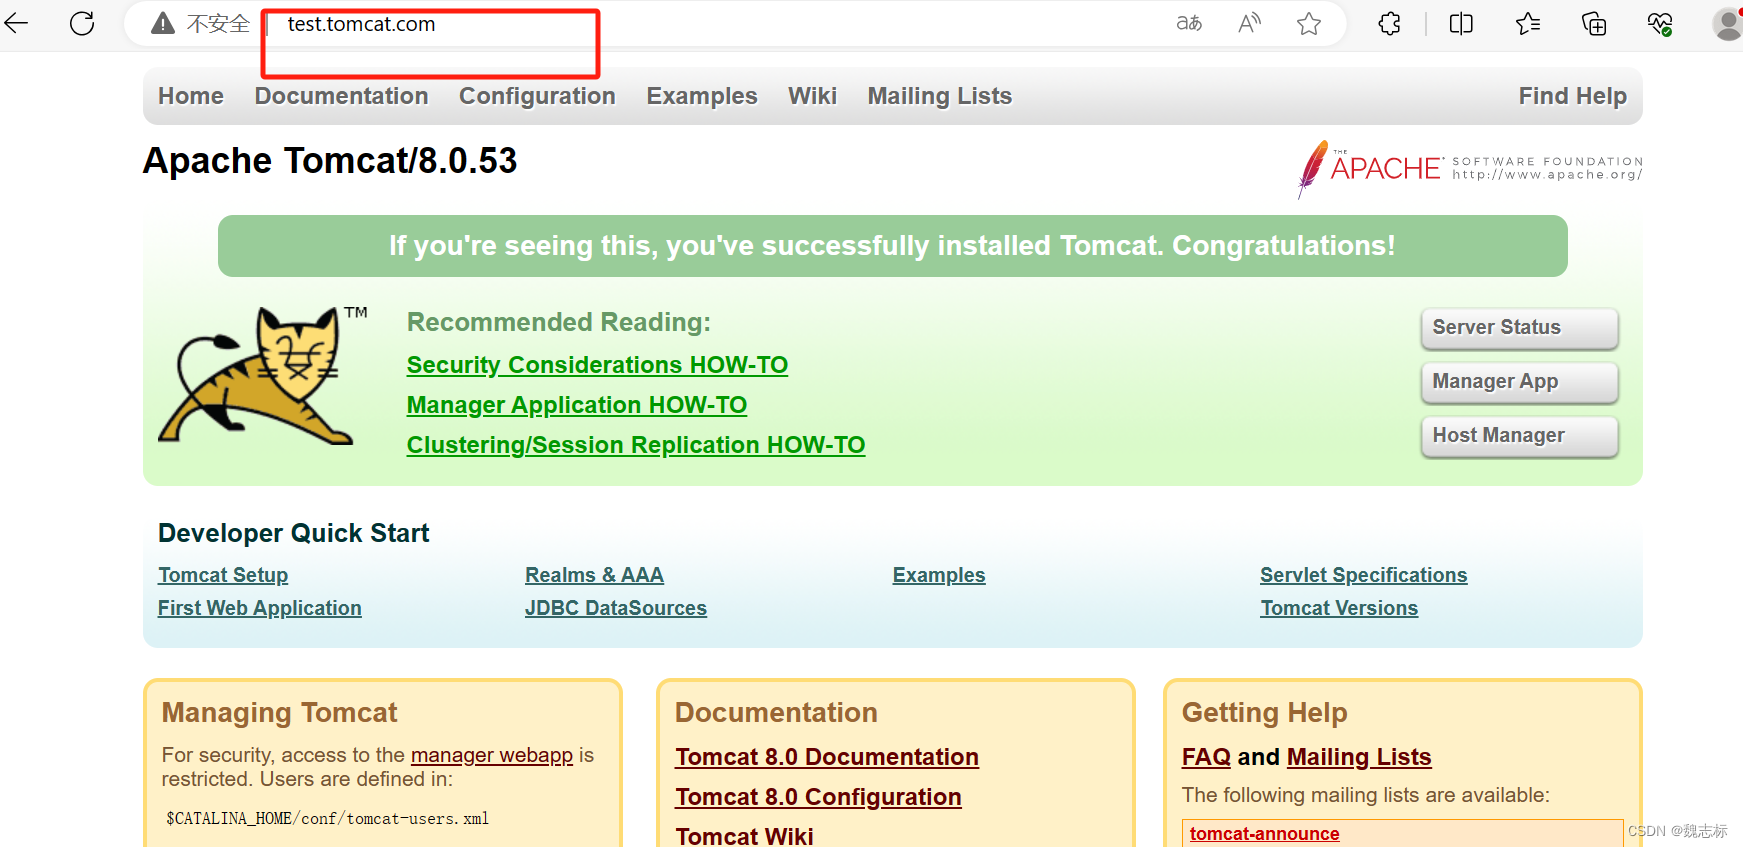Click the Host Manager button
Screen dimensions: 1743x847
click(1519, 436)
